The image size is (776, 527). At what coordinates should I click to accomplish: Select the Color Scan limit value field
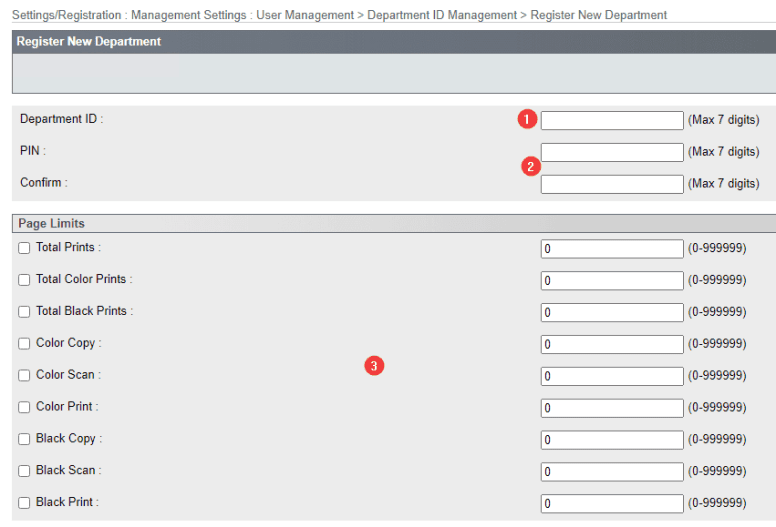612,376
